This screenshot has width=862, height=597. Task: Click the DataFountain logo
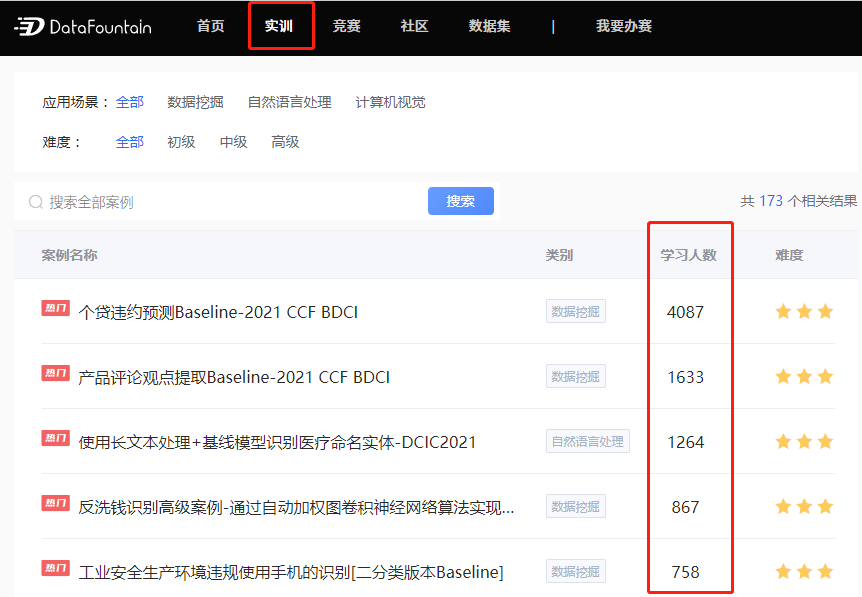click(x=83, y=26)
